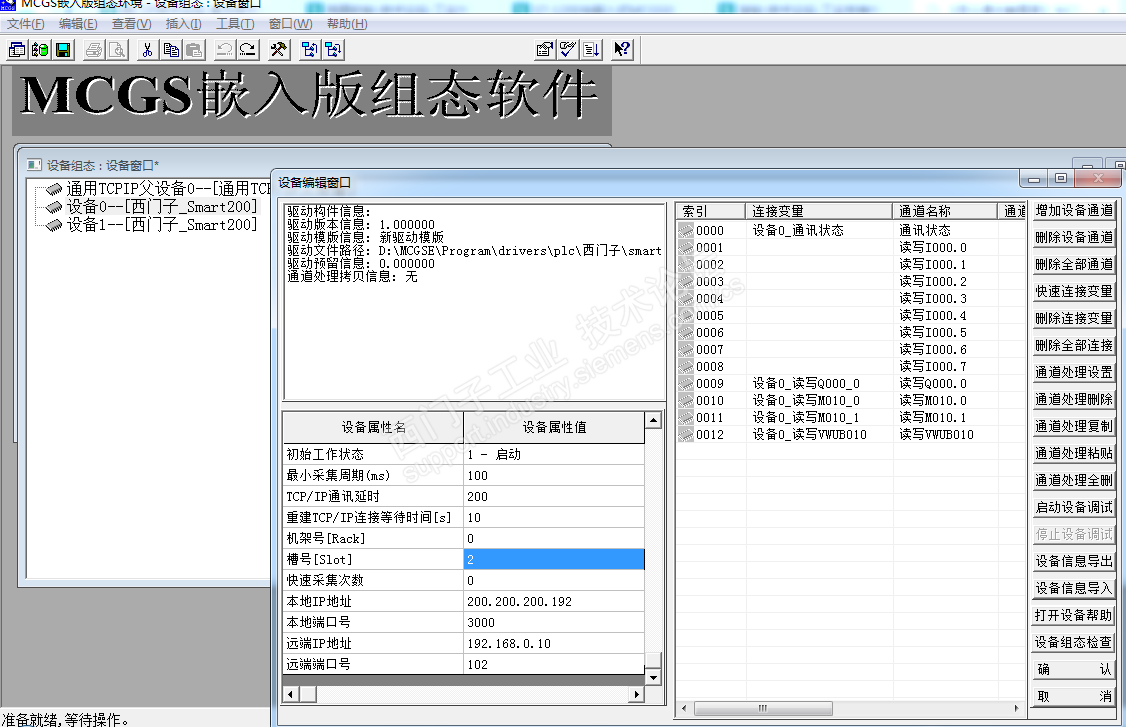Open the 编辑(E) menu
This screenshot has height=727, width=1126.
pyautogui.click(x=78, y=24)
